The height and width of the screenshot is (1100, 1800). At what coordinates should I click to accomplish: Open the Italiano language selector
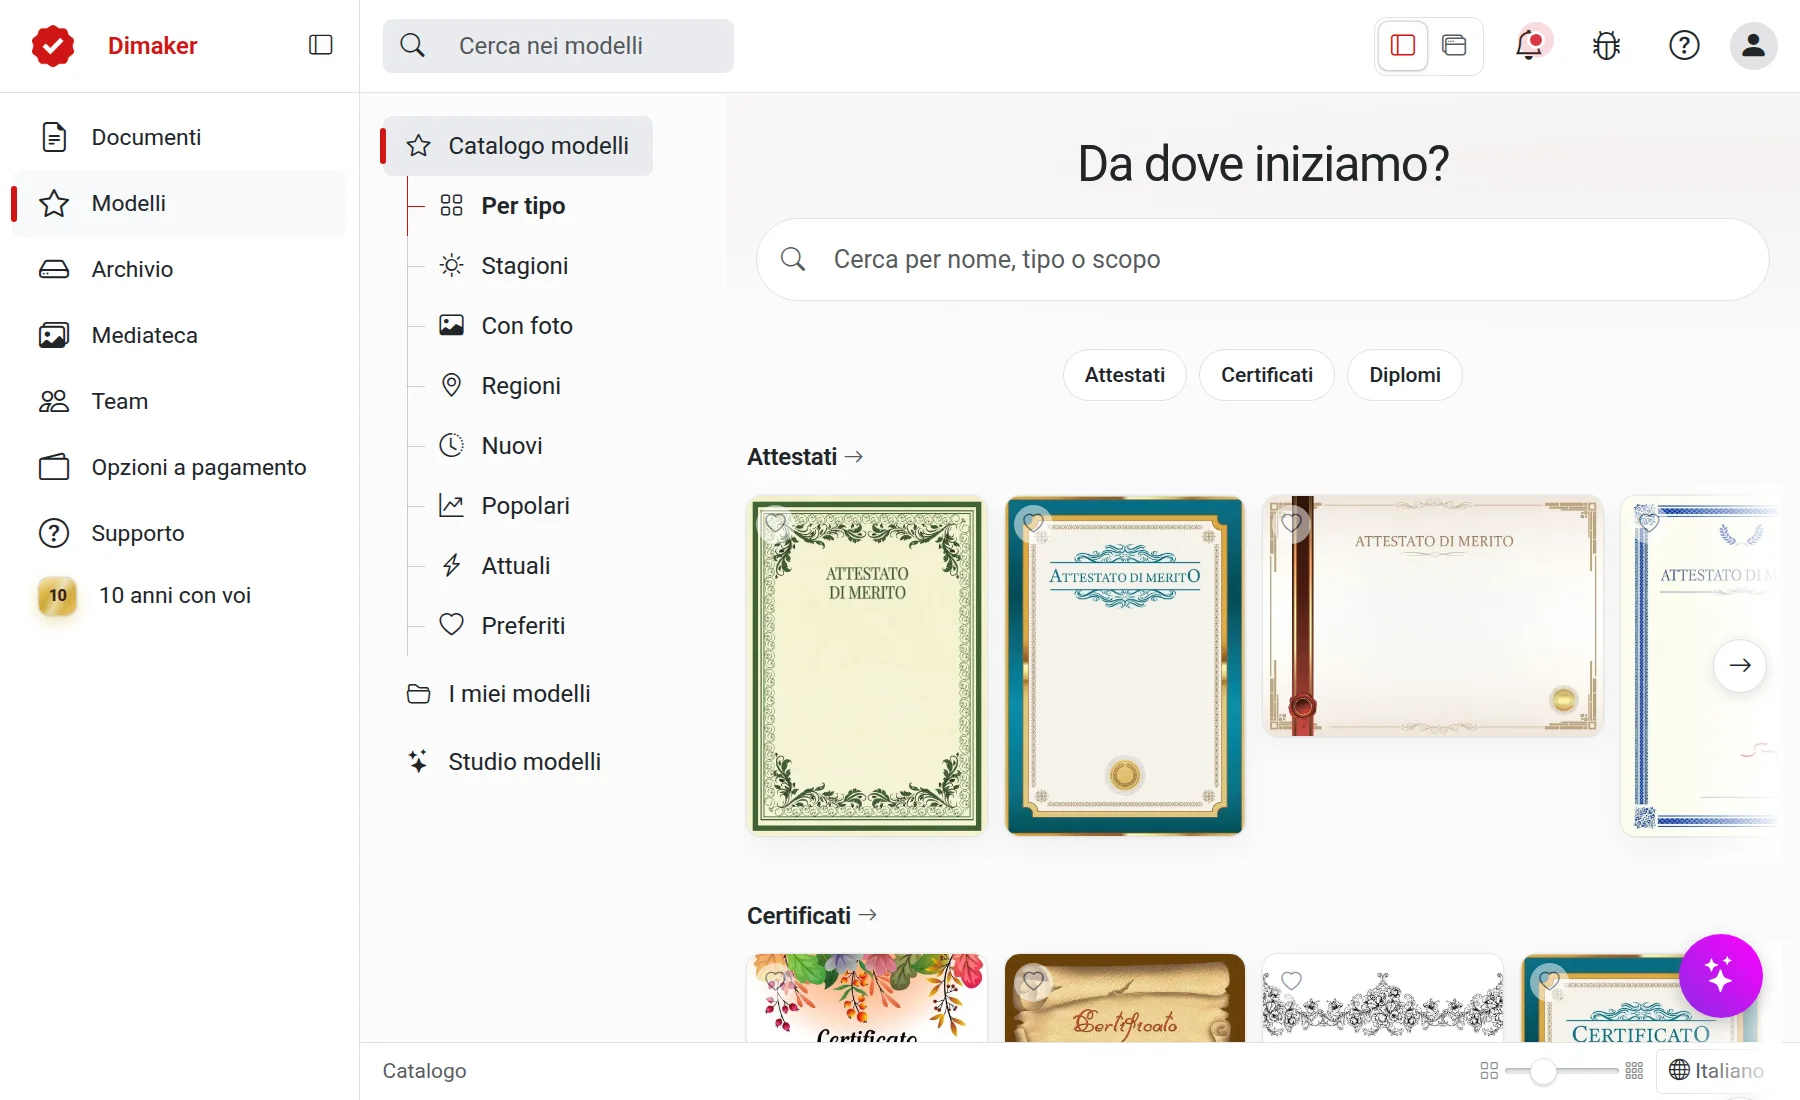tap(1716, 1071)
